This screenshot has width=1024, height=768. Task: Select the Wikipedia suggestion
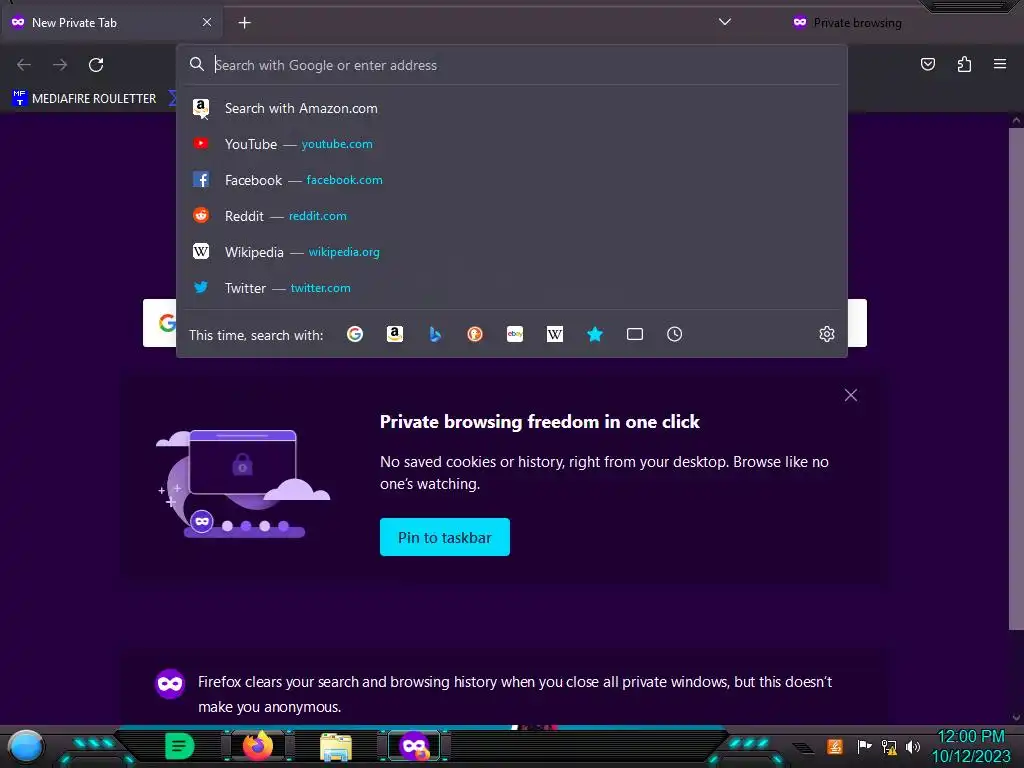(512, 252)
